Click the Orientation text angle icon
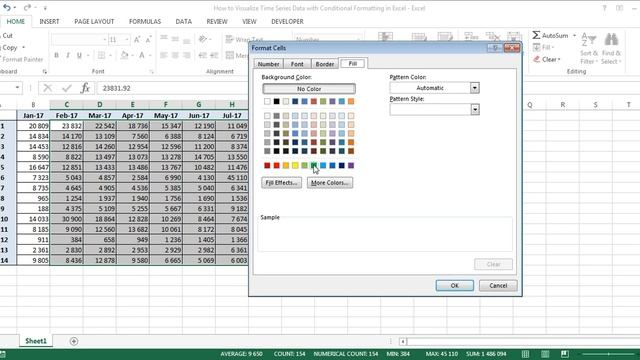 (203, 39)
